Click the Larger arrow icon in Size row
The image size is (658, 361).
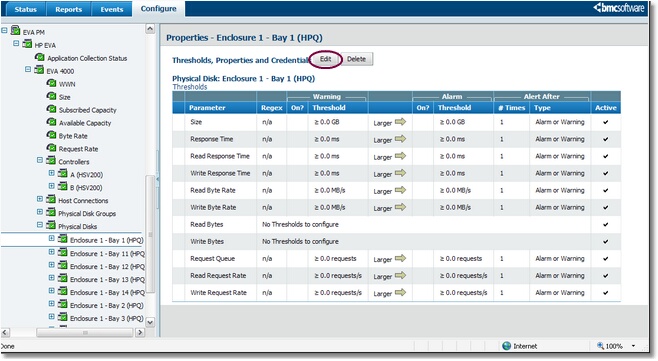400,122
